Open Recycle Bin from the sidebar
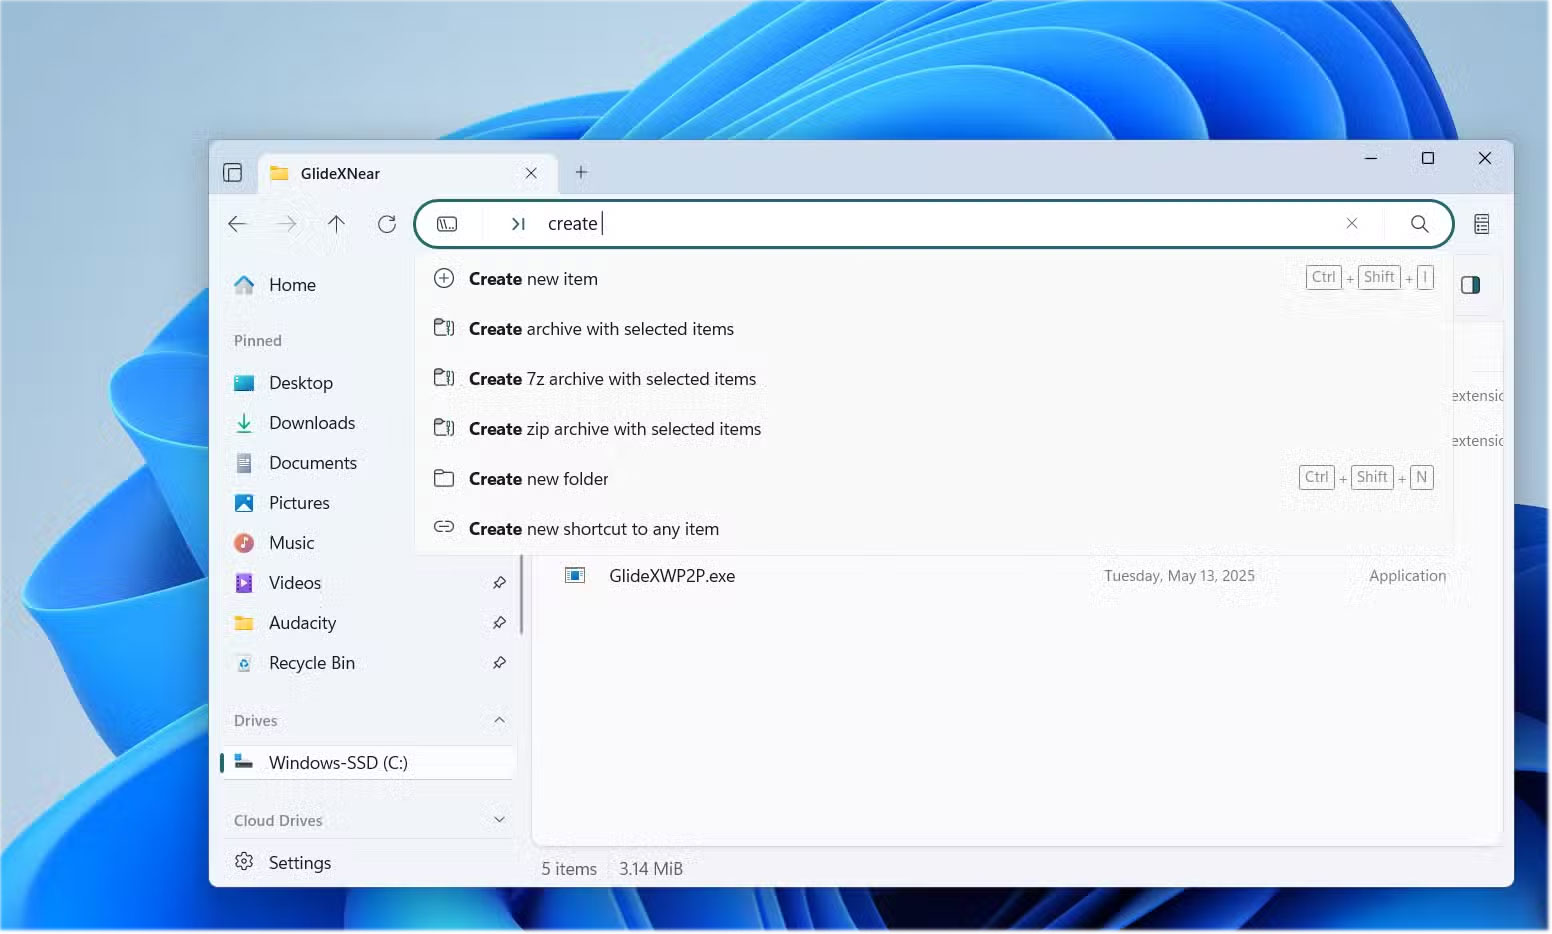This screenshot has height=934, width=1552. click(x=311, y=662)
